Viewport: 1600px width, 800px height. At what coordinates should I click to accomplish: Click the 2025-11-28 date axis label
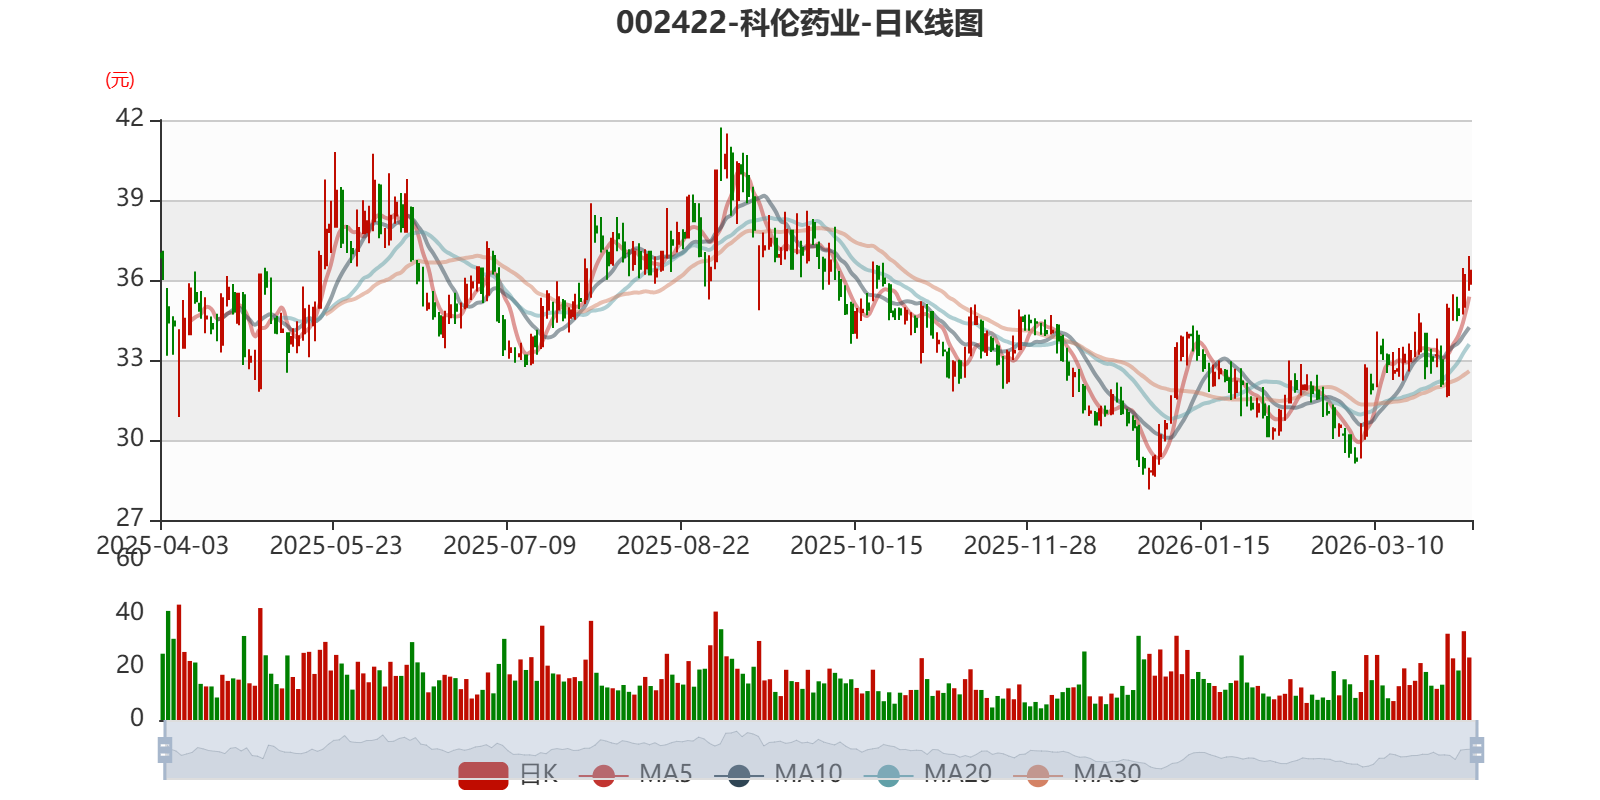tap(1030, 546)
